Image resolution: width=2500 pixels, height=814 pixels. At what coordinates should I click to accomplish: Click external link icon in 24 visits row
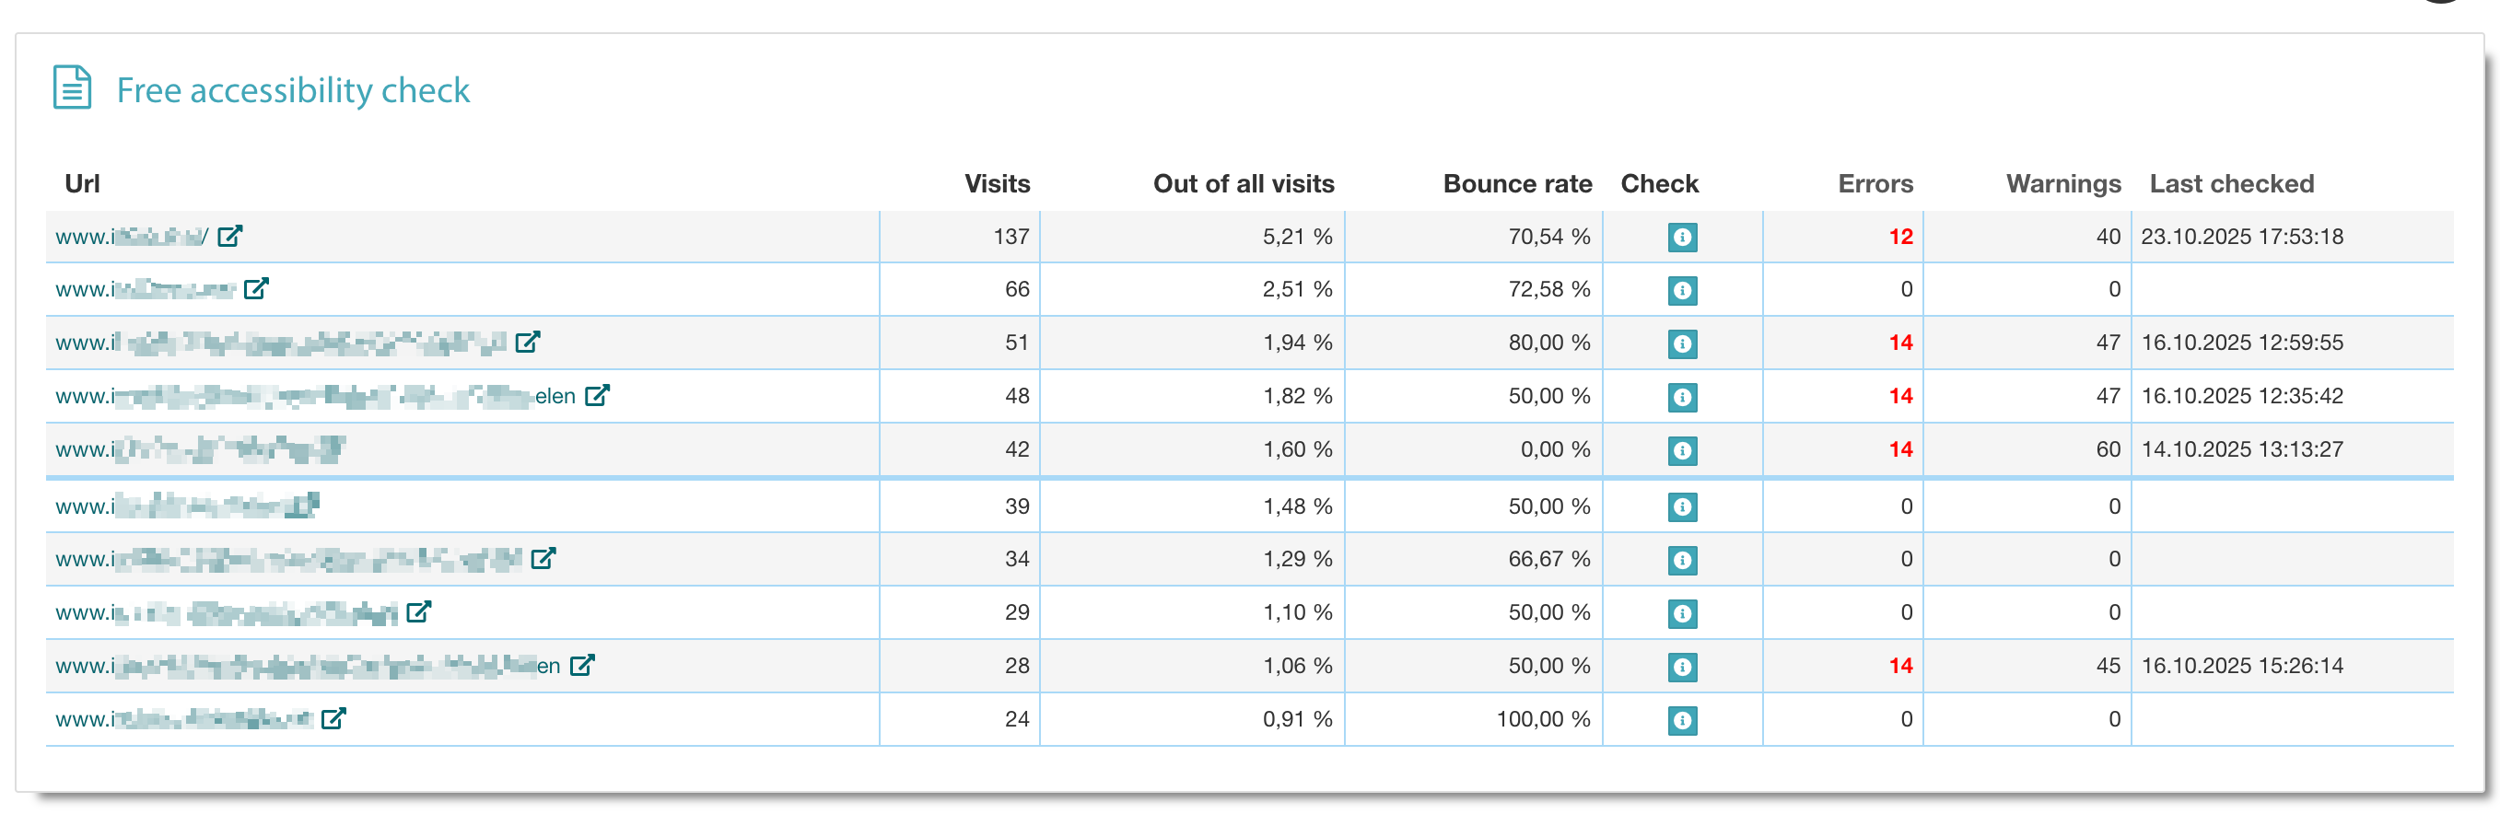click(334, 719)
